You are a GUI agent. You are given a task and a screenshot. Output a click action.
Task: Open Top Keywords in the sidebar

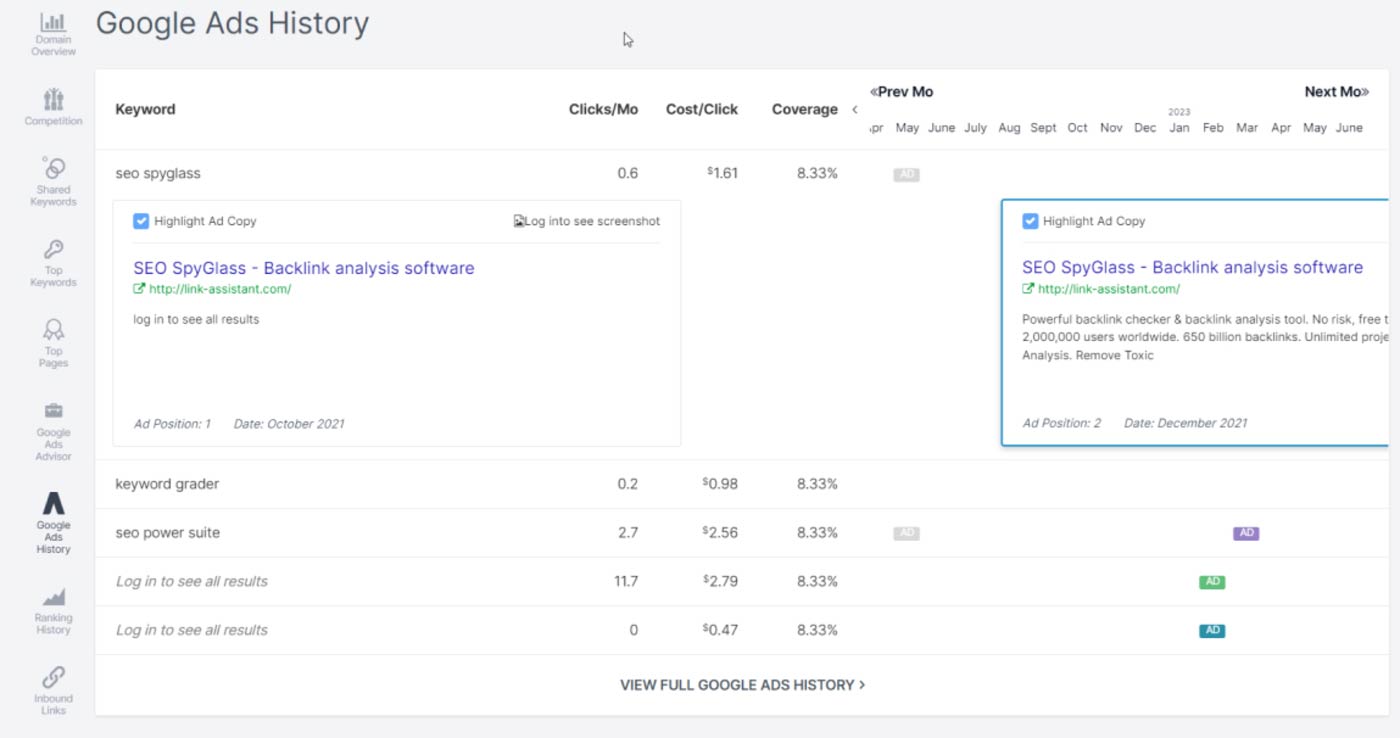tap(53, 263)
